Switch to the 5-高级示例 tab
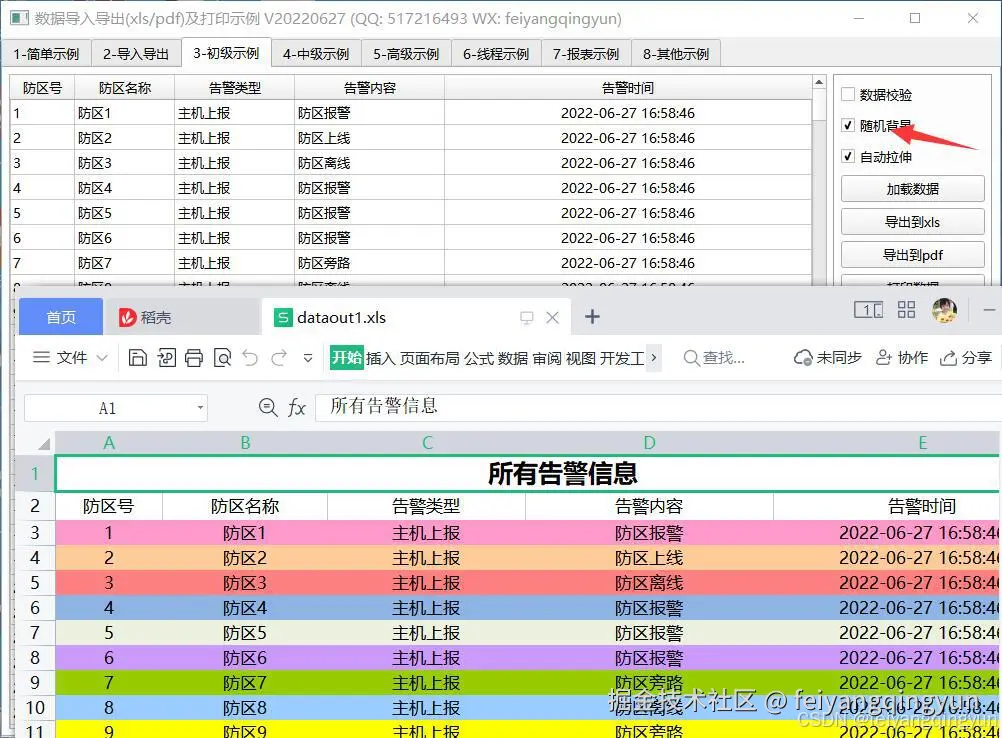 tap(406, 53)
